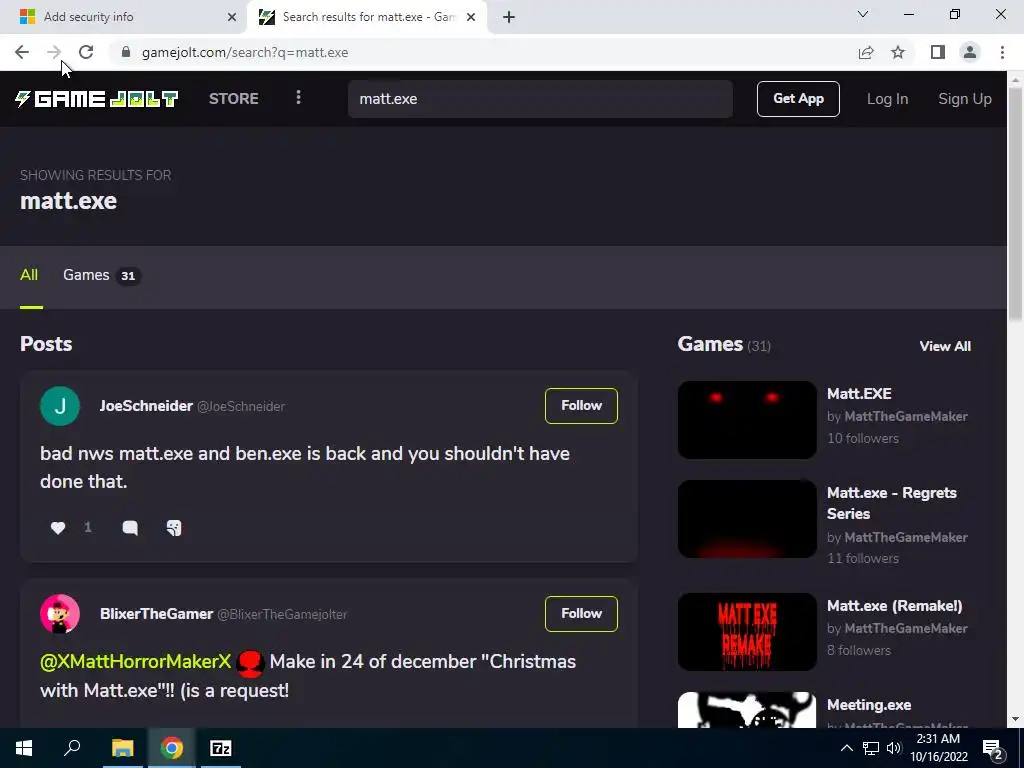1024x768 pixels.
Task: Select the All results tab
Action: pos(29,275)
